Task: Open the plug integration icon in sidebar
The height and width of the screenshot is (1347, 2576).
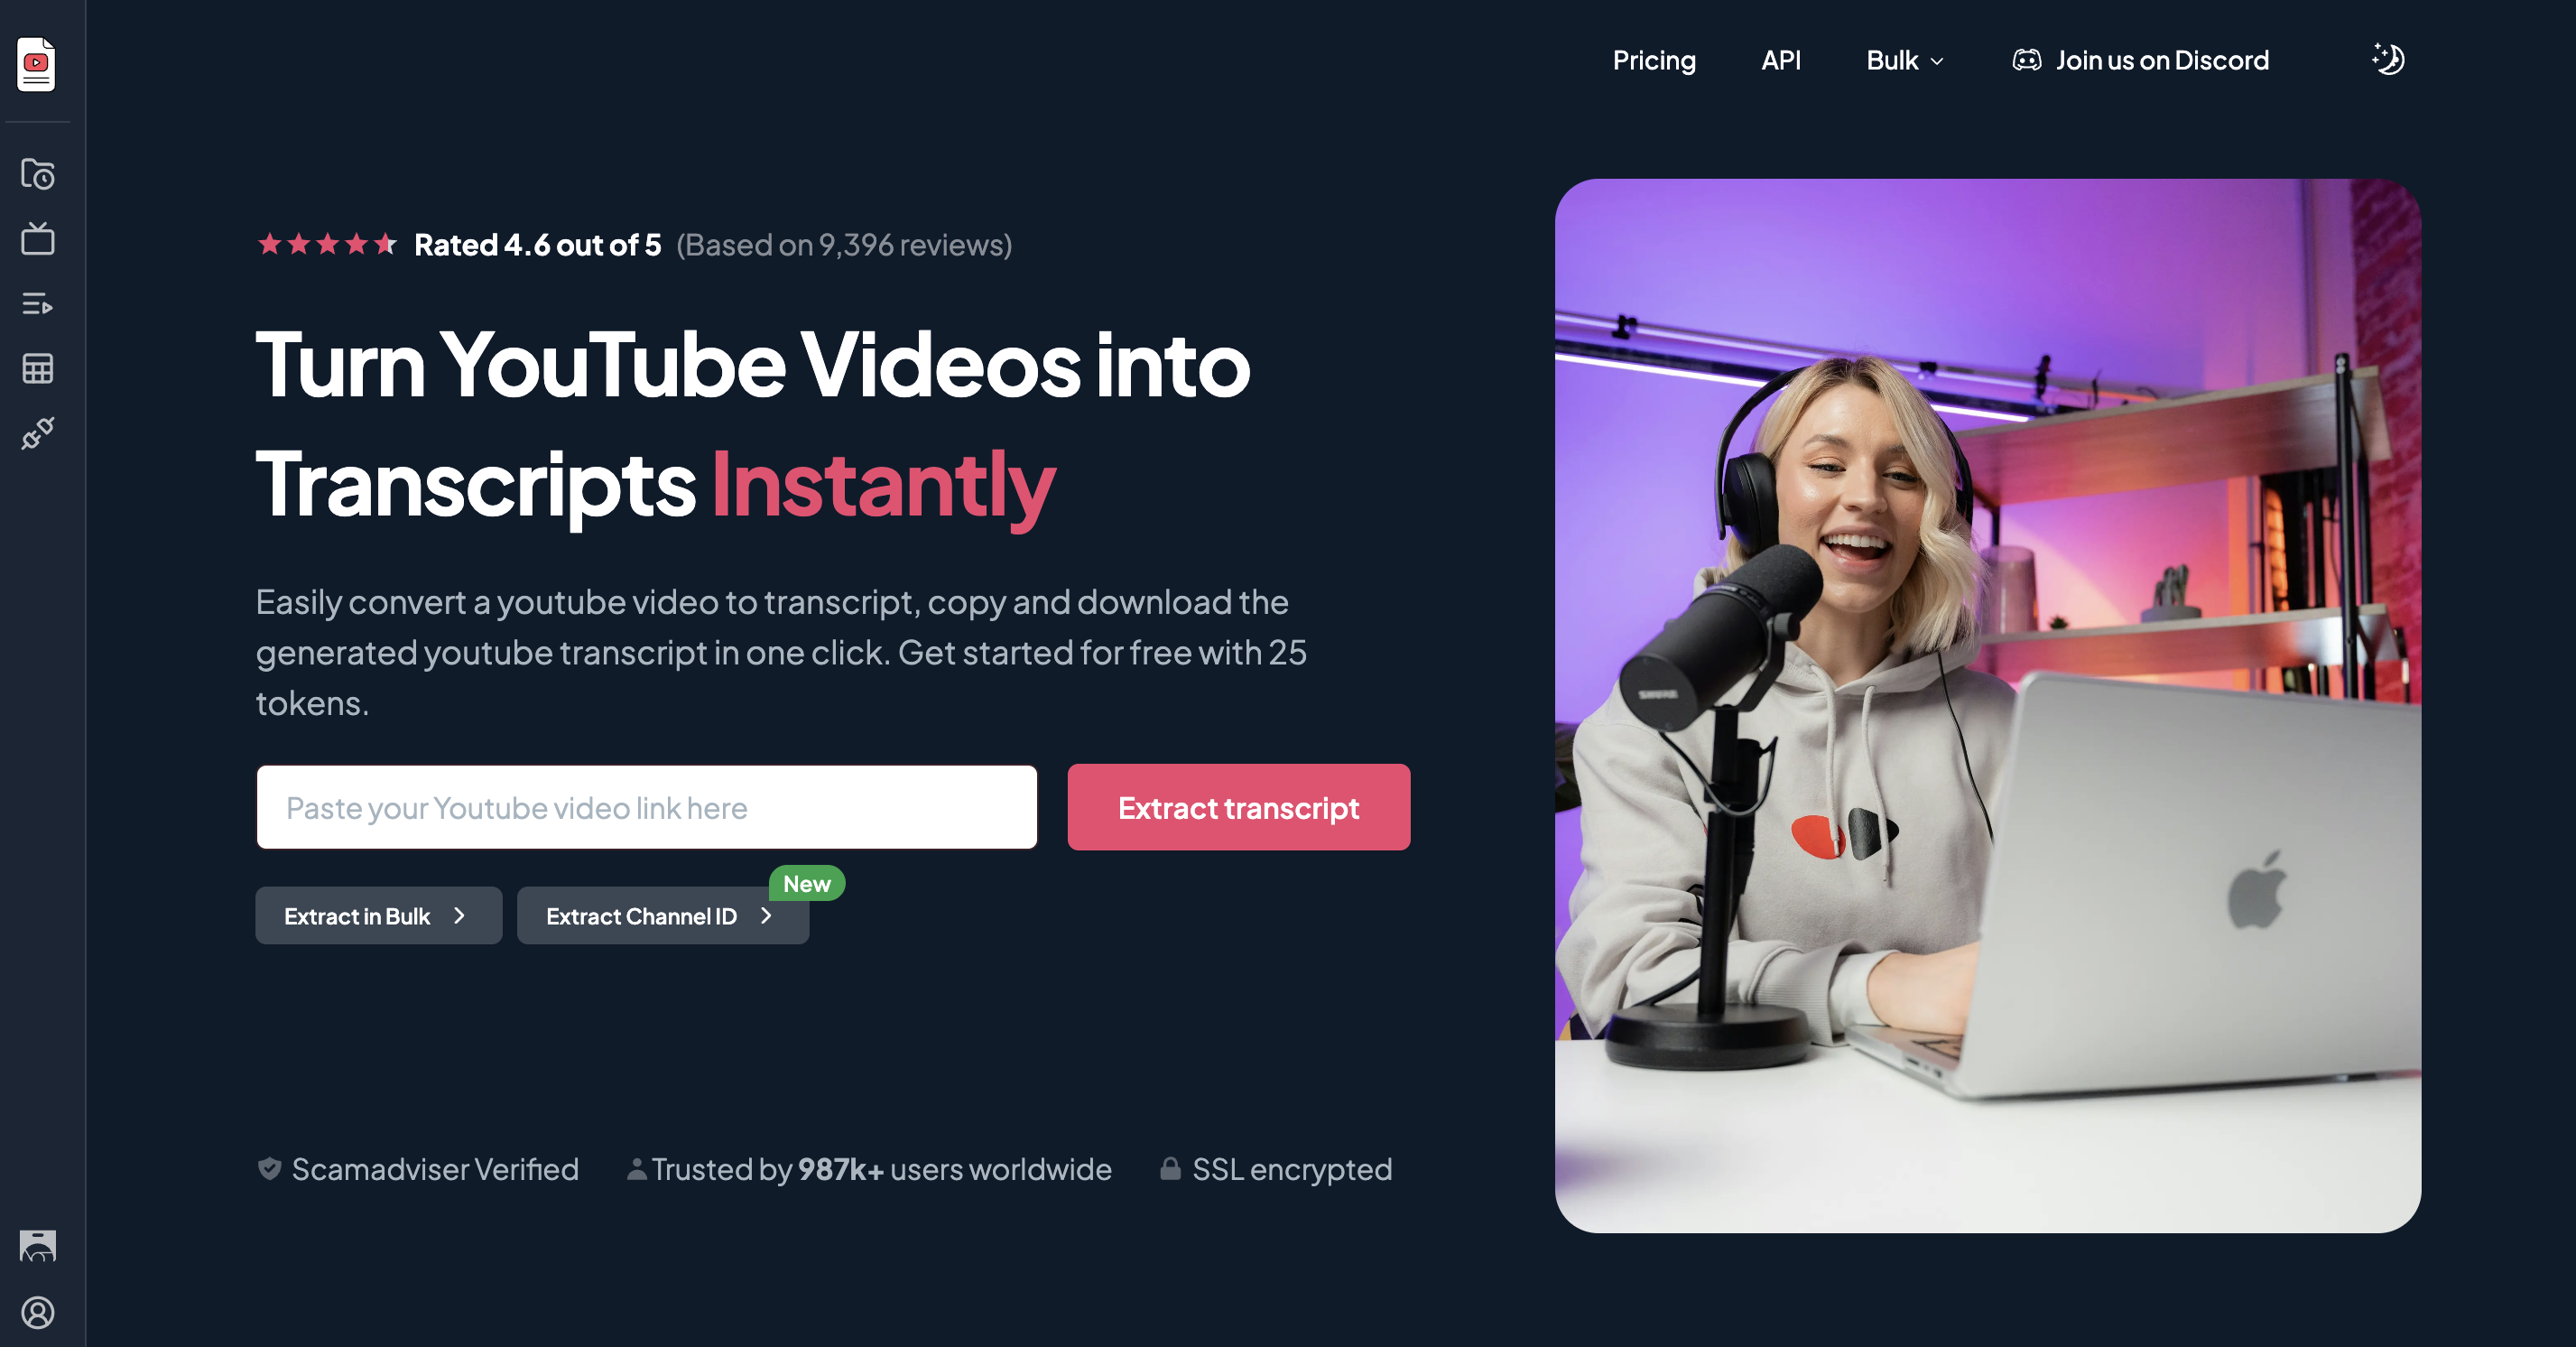Action: tap(38, 433)
